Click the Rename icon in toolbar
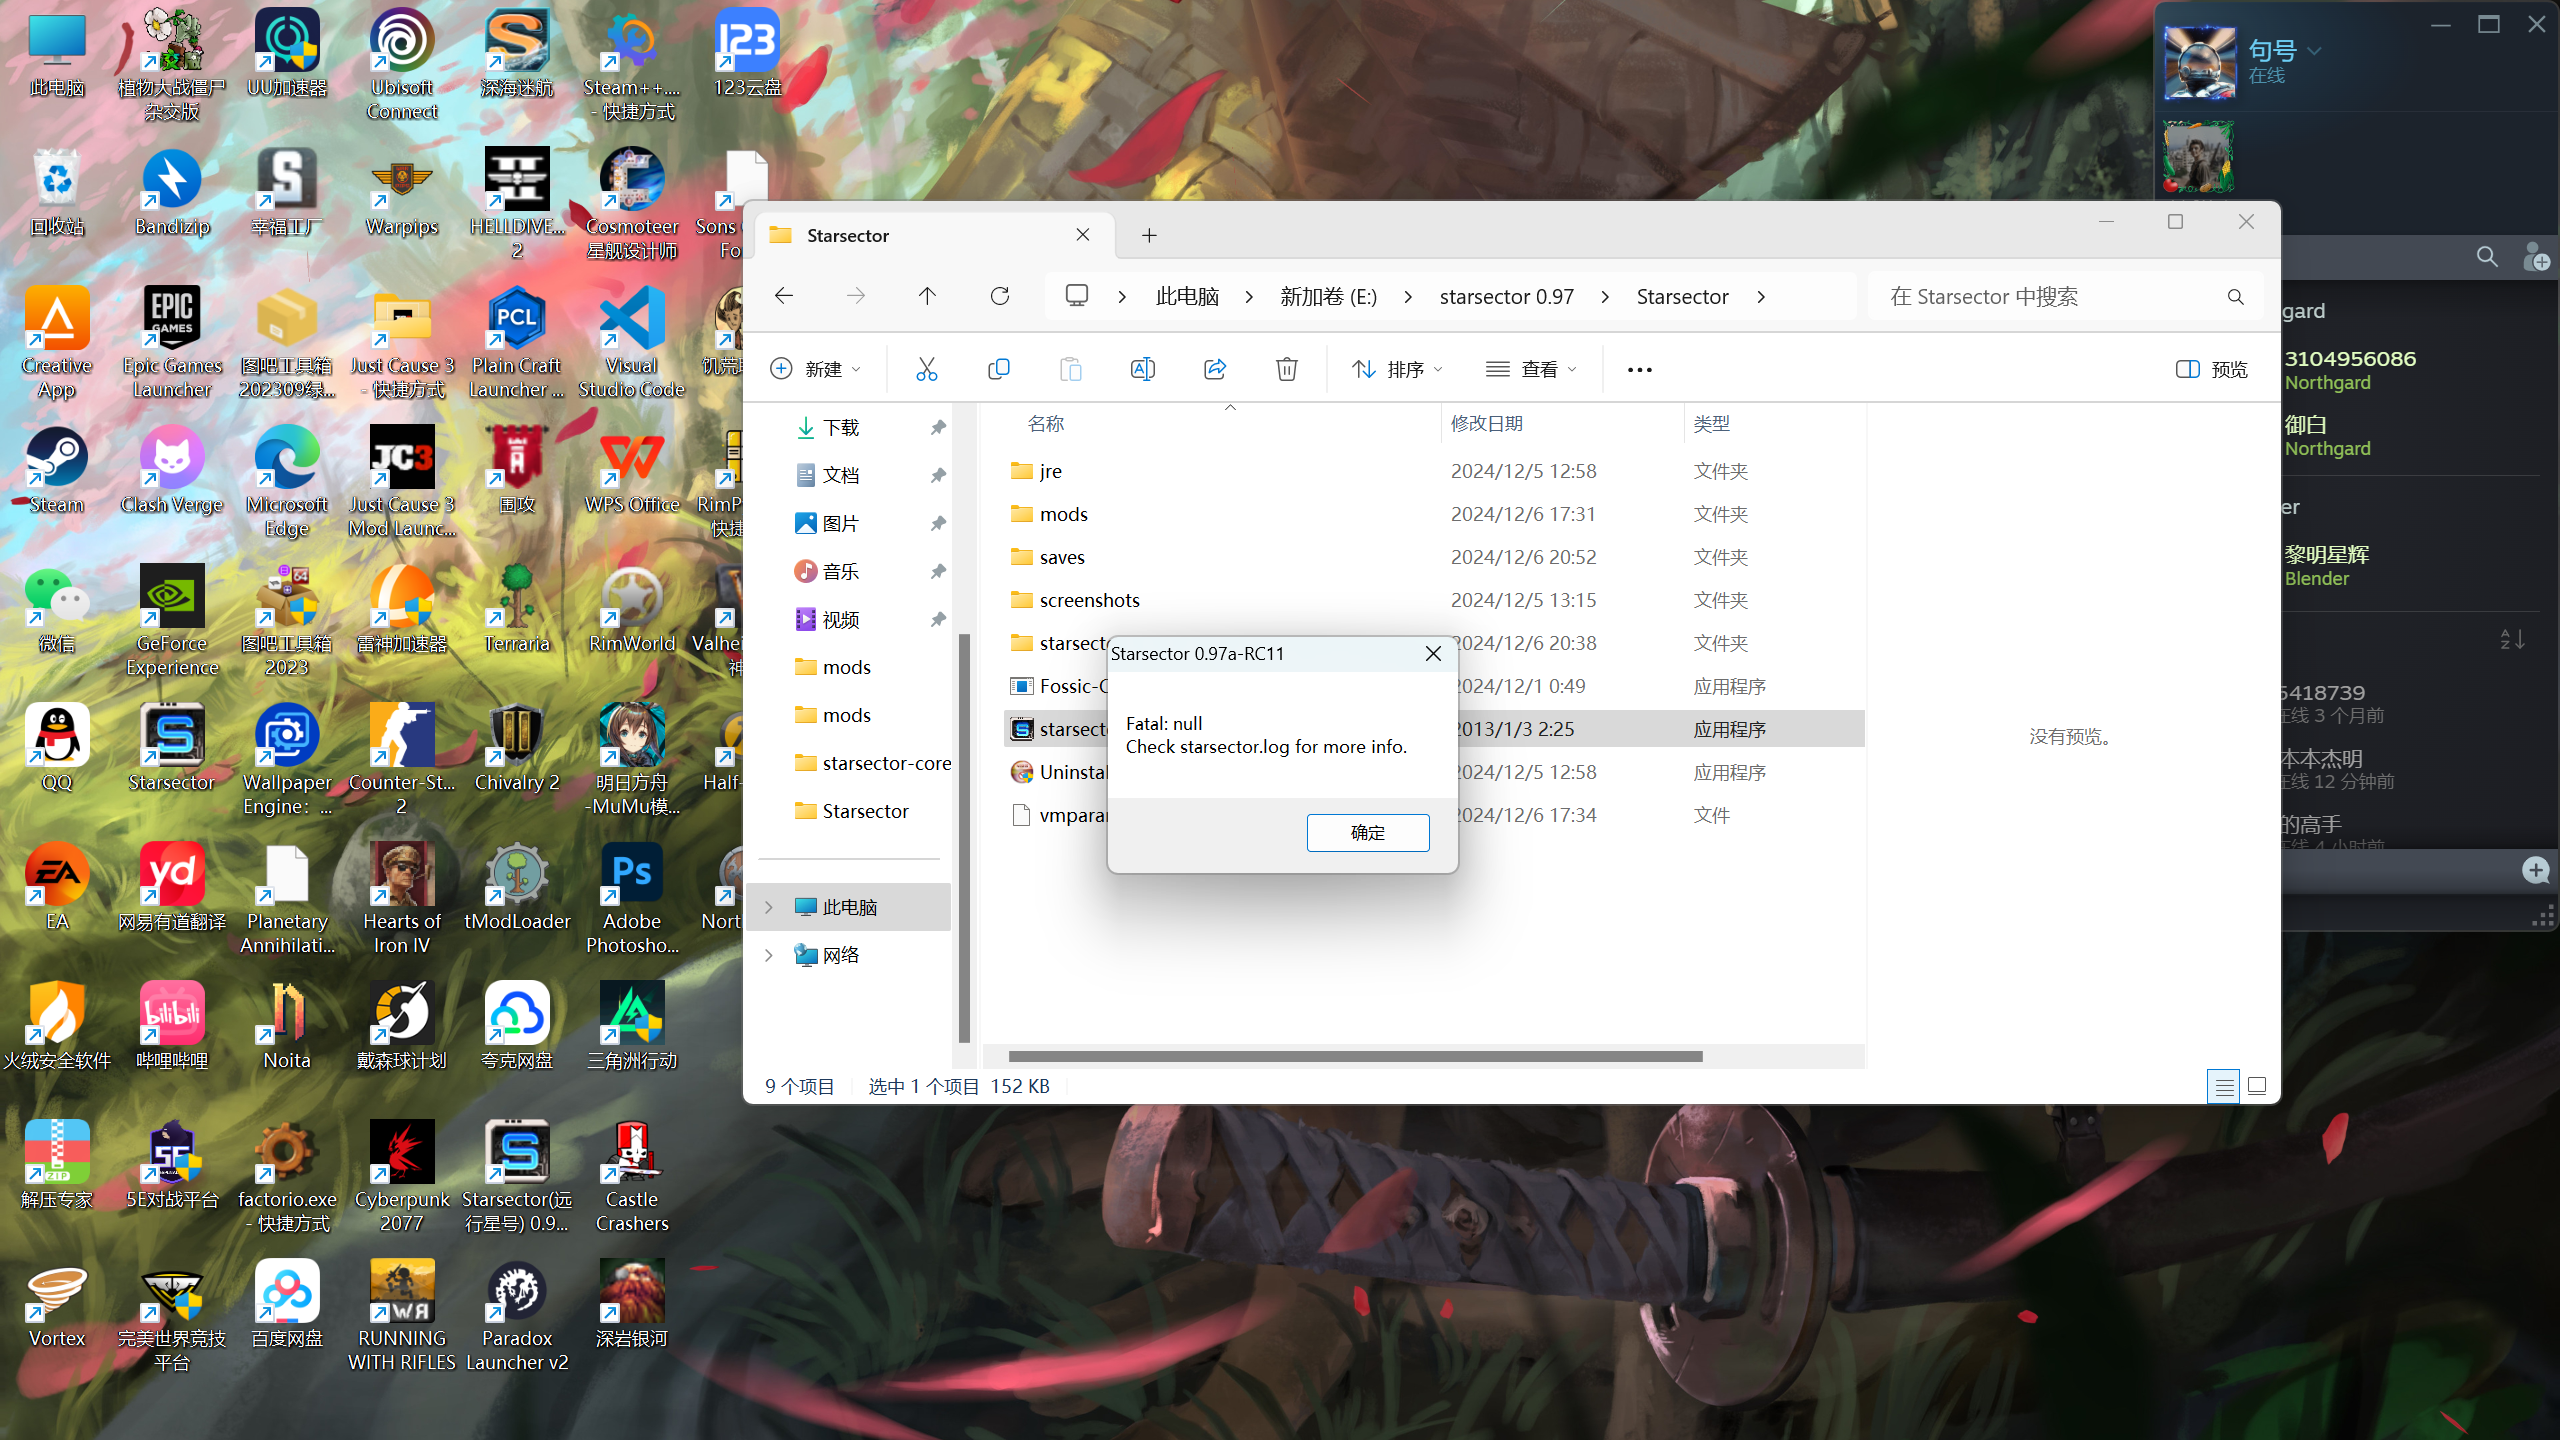Image resolution: width=2560 pixels, height=1440 pixels. [1142, 369]
